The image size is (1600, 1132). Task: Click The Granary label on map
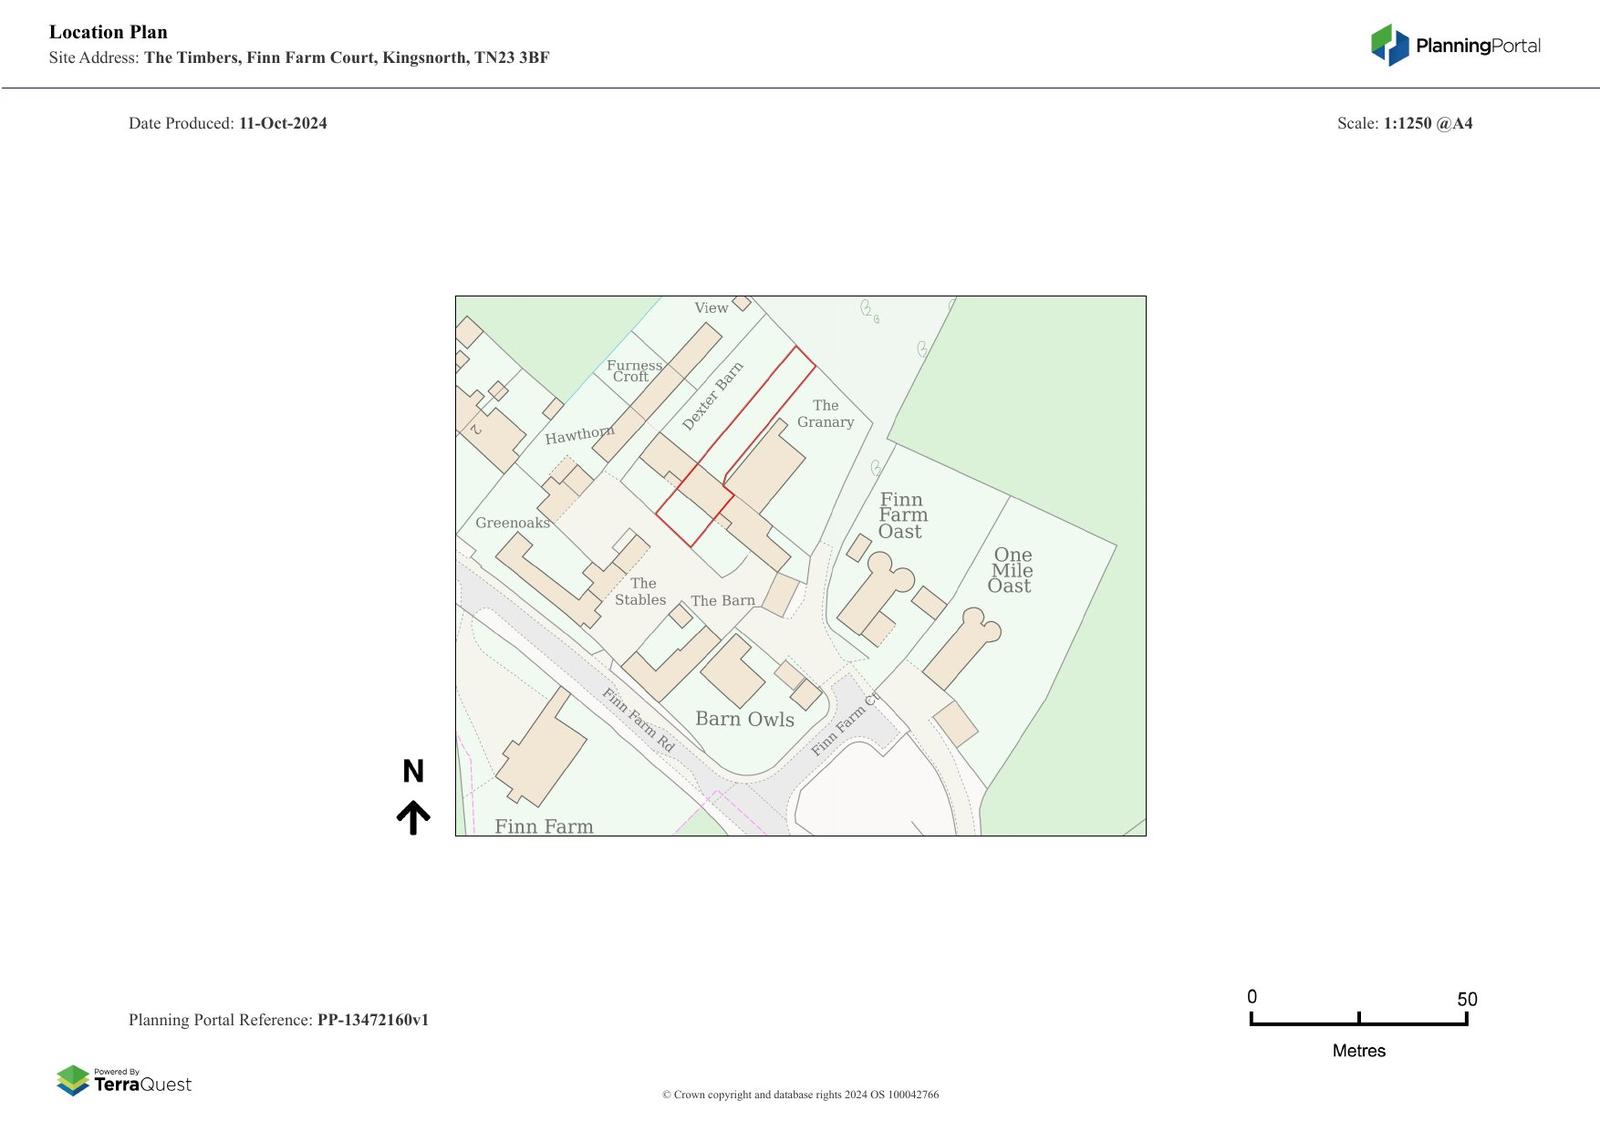(x=825, y=414)
